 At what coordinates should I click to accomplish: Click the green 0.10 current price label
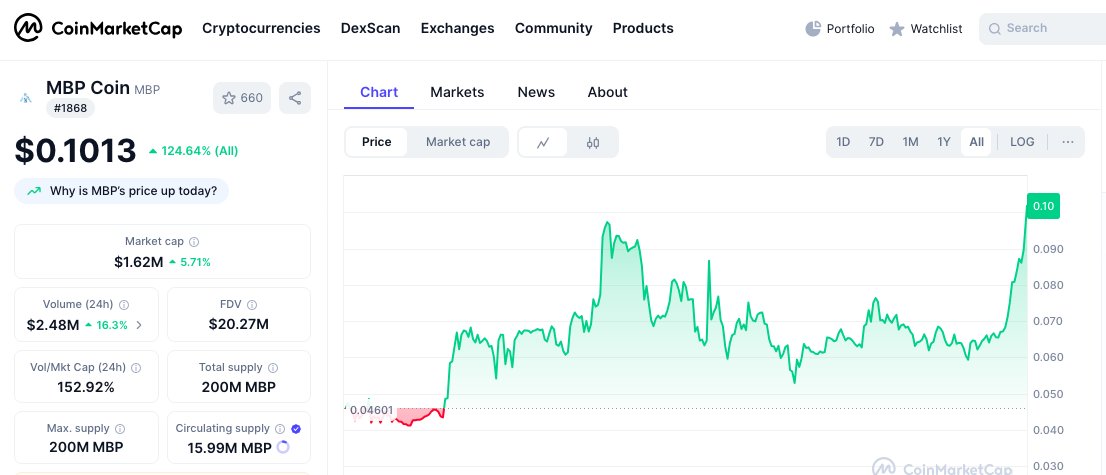(x=1043, y=206)
